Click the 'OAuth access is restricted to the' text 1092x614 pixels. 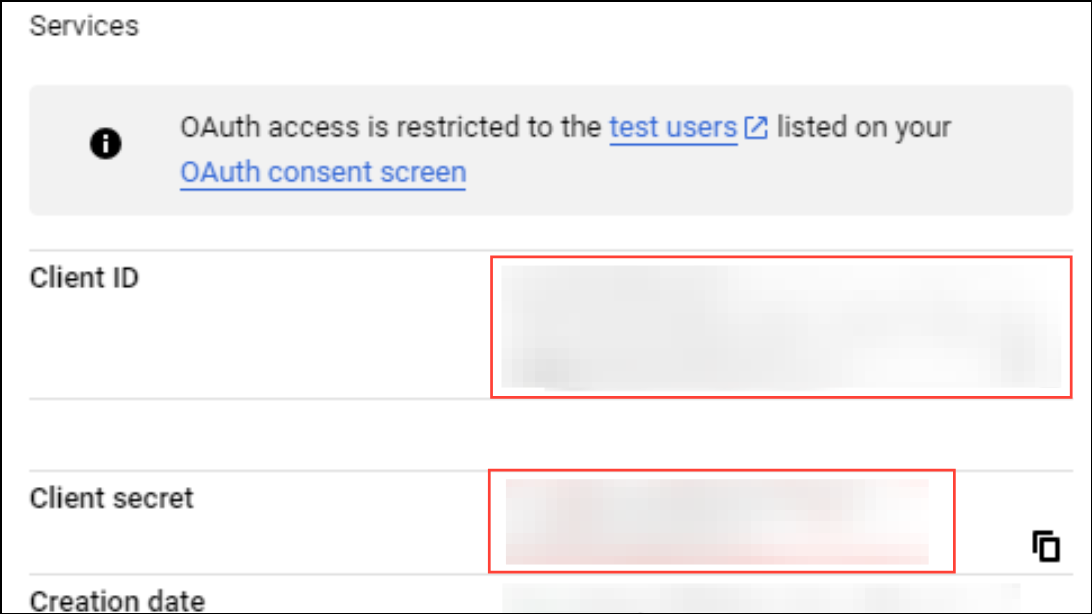(392, 128)
